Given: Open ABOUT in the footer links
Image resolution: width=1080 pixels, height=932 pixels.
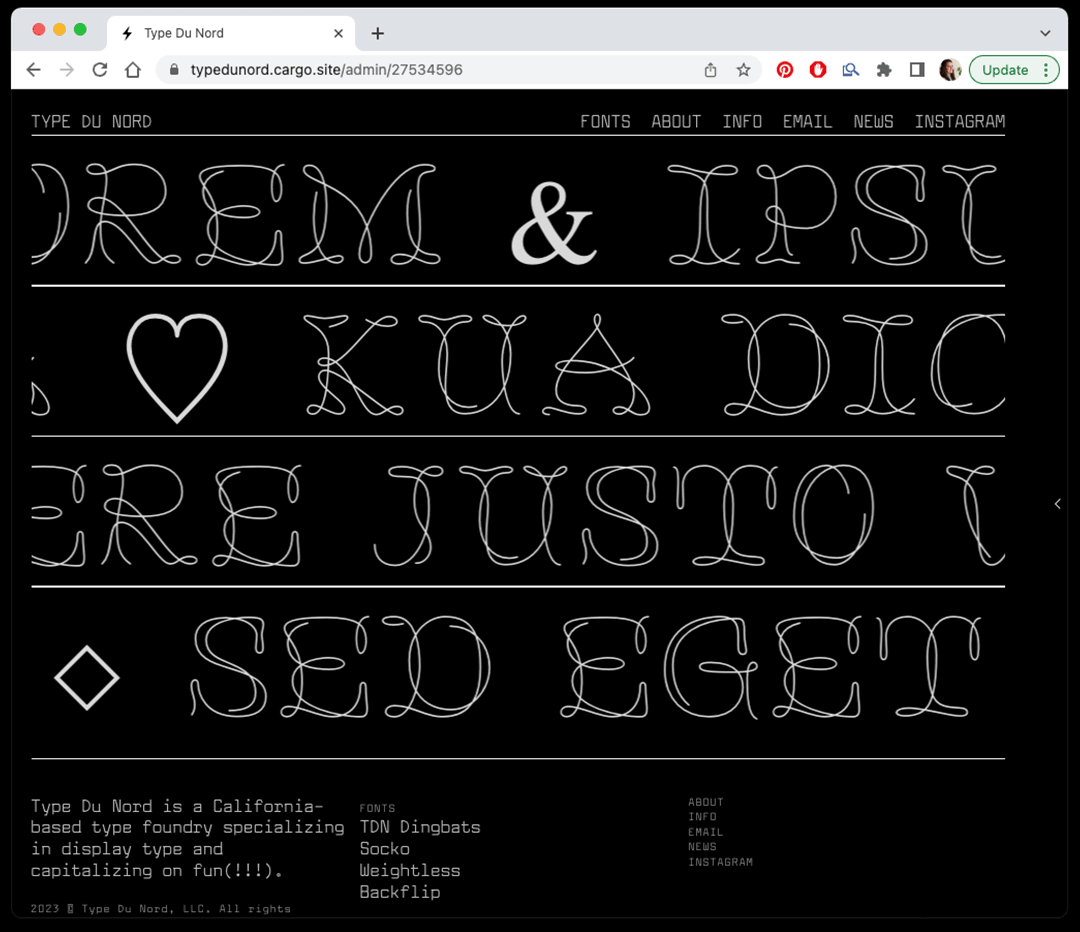Looking at the screenshot, I should coord(705,802).
